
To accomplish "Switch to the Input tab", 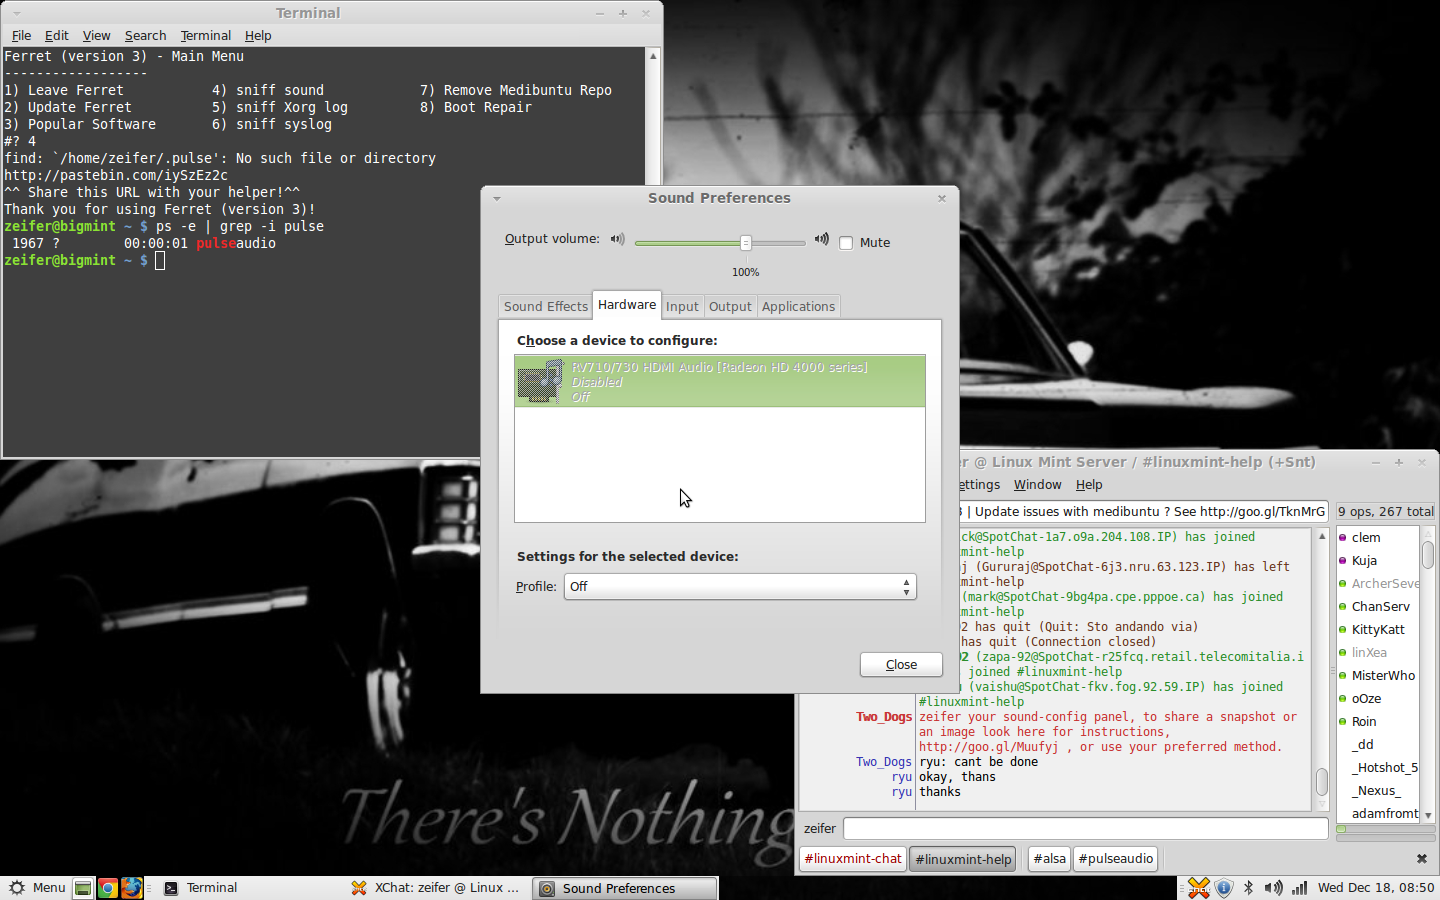I will 682,306.
